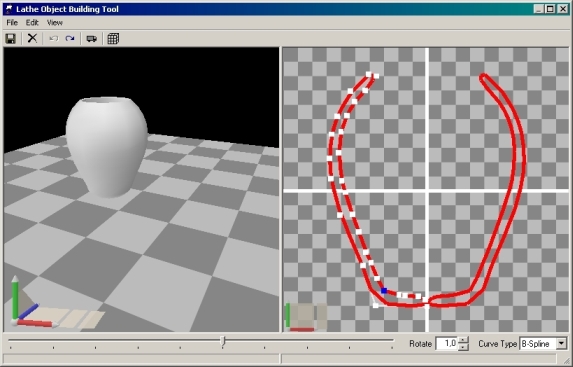
Task: Click the Rotate value input field
Action: 447,344
